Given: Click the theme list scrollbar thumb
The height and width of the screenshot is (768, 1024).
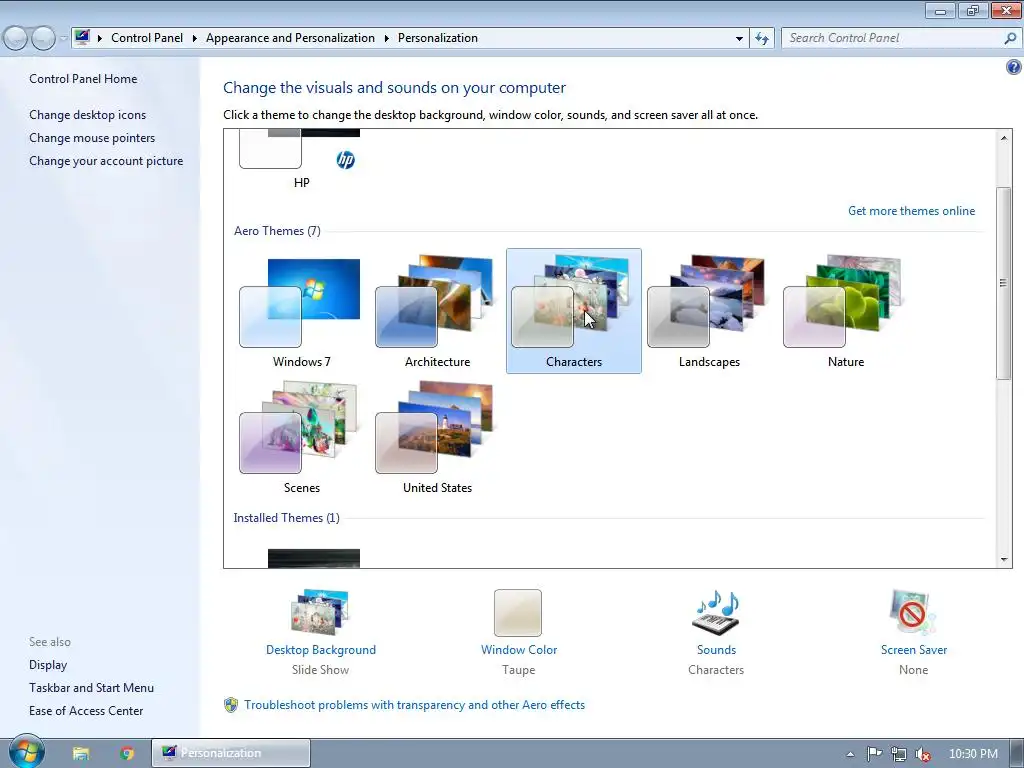Looking at the screenshot, I should (1004, 283).
